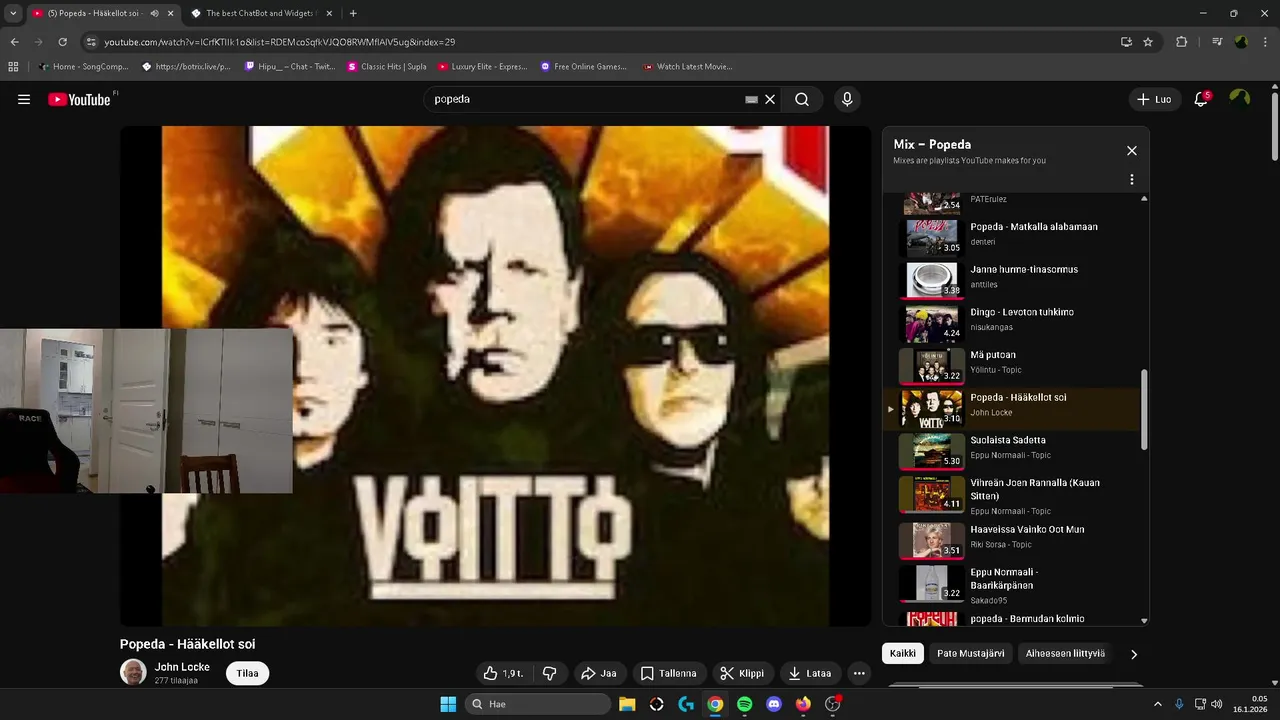Like the video with thumbs up
The width and height of the screenshot is (1280, 720).
(x=505, y=673)
